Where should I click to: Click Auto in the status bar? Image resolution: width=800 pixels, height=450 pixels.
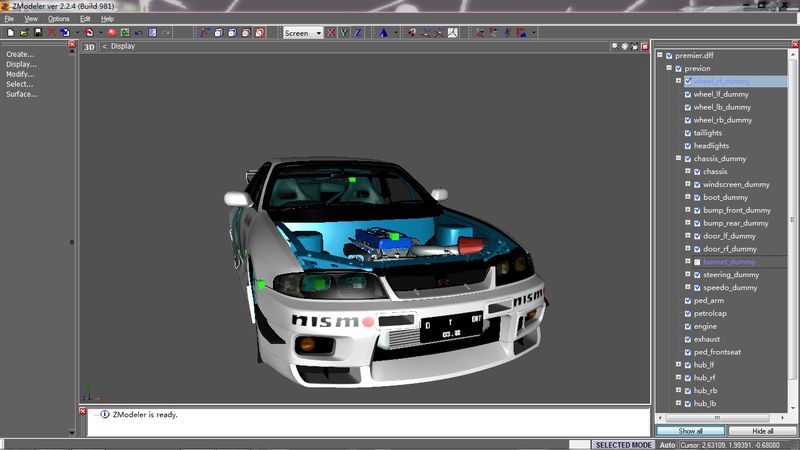click(x=667, y=445)
